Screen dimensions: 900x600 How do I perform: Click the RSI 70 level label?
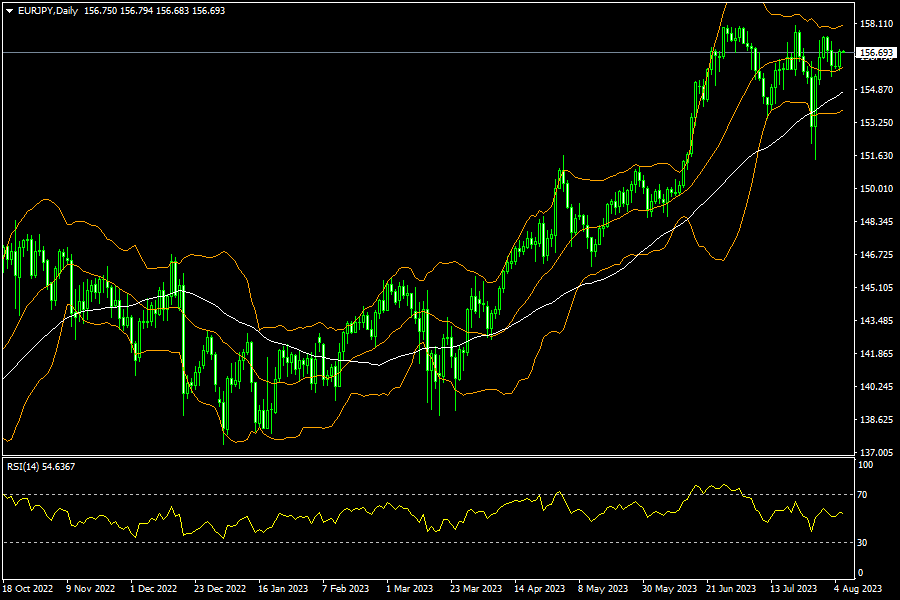[862, 494]
